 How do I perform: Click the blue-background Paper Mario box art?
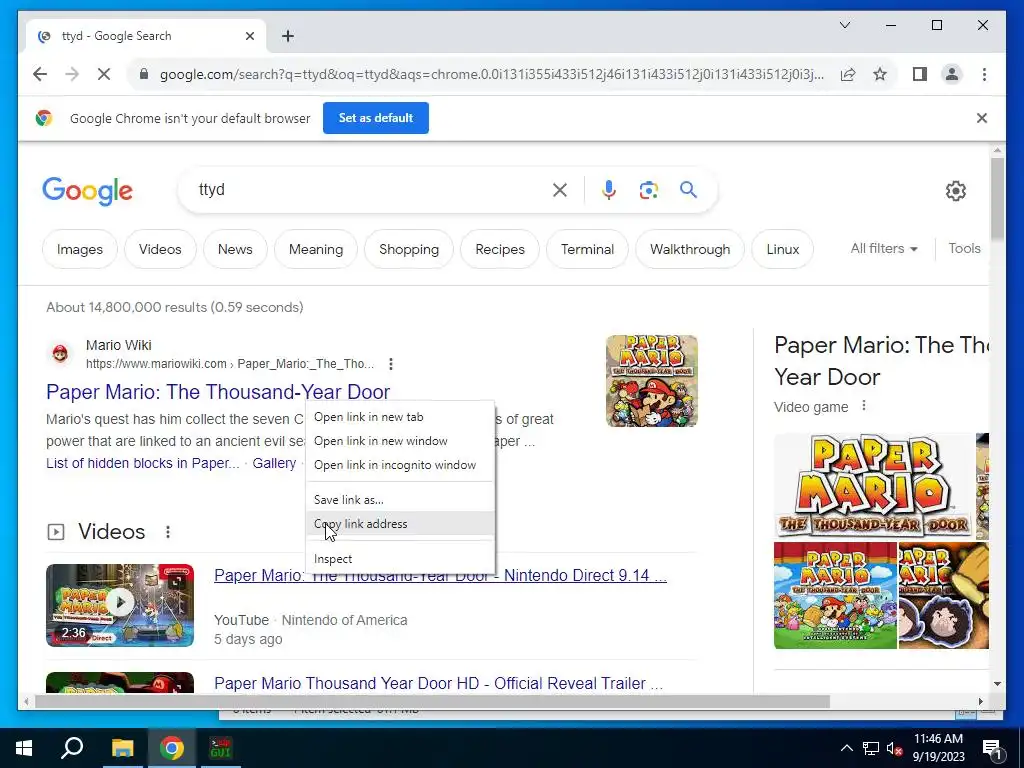pyautogui.click(x=835, y=596)
